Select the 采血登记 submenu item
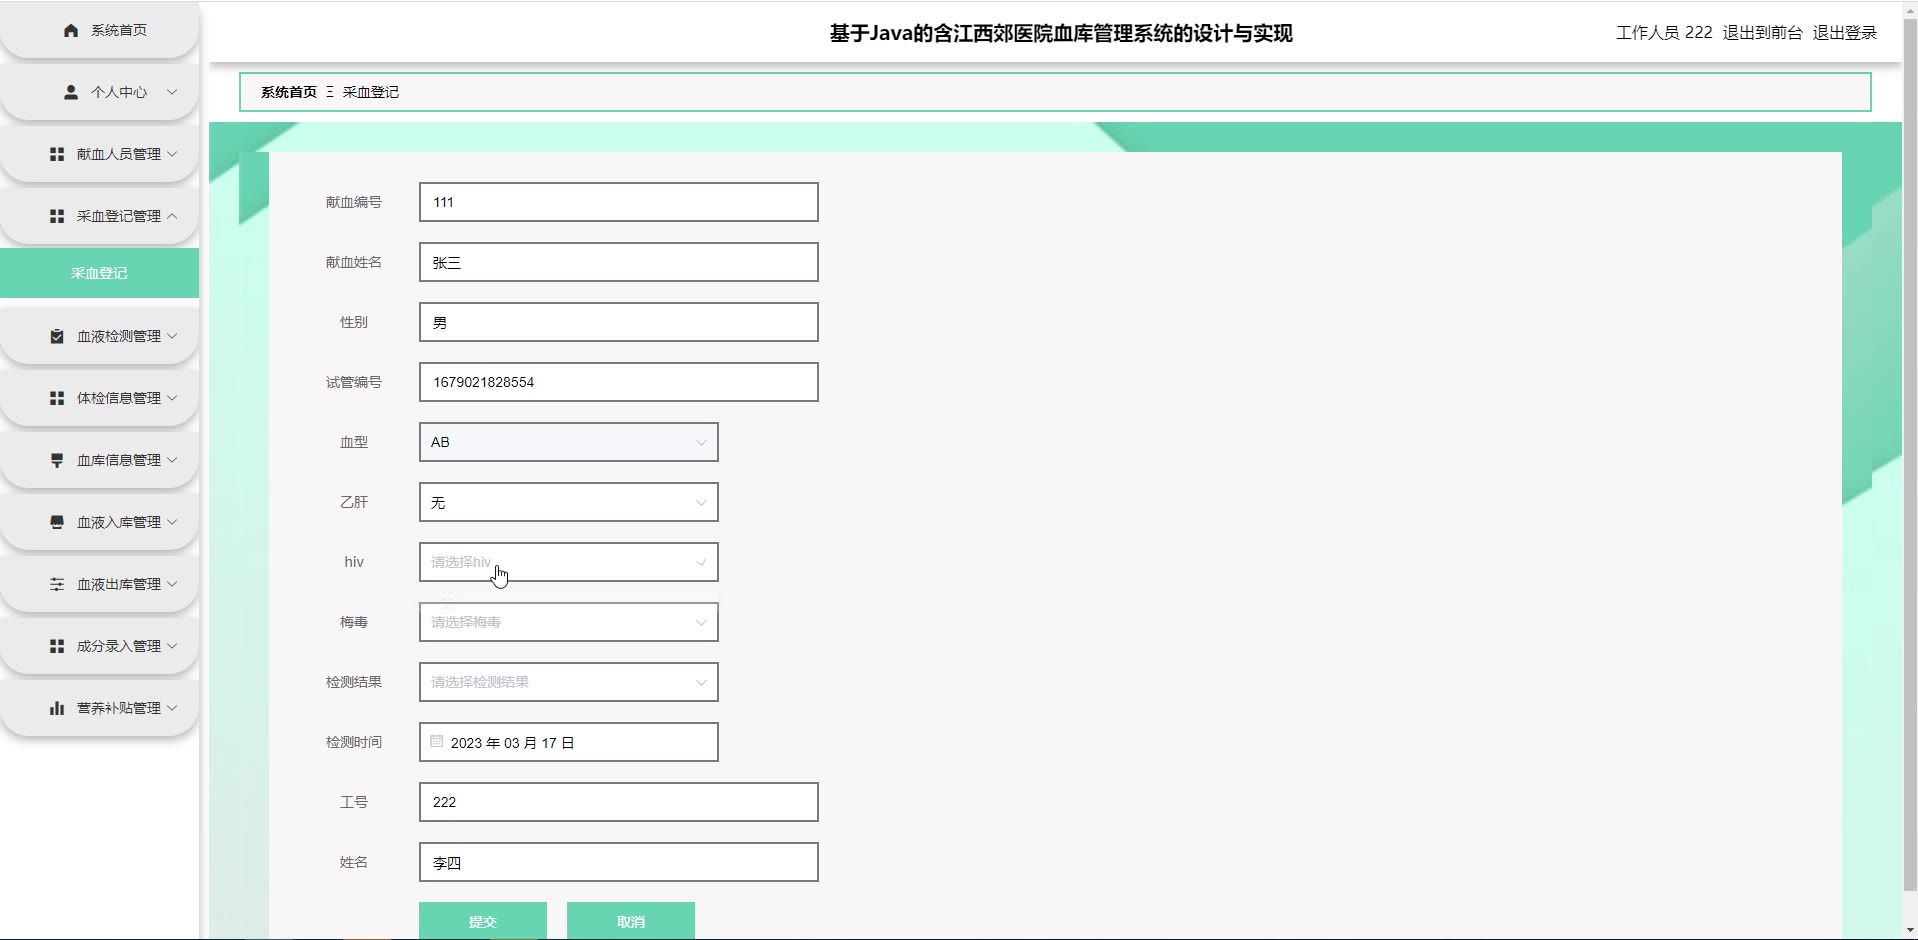 pos(99,273)
